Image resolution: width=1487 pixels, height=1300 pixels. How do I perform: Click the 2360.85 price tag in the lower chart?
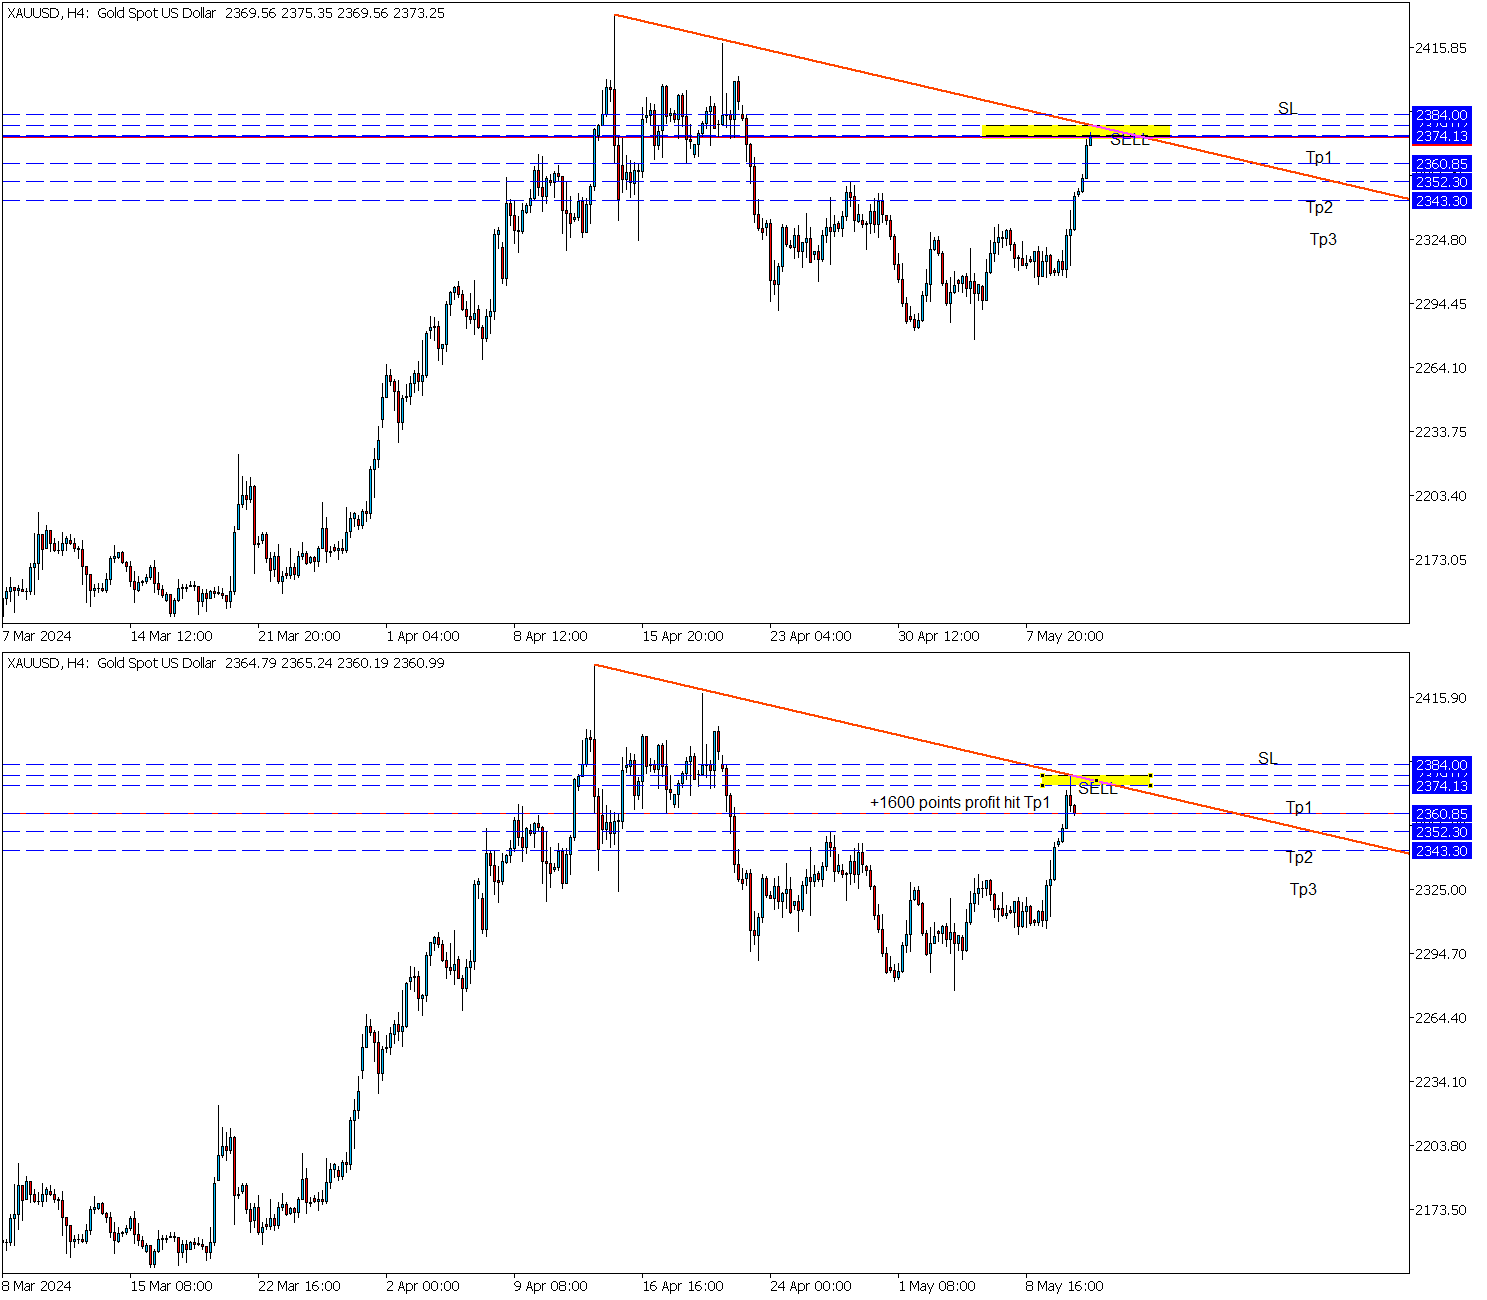tap(1441, 814)
